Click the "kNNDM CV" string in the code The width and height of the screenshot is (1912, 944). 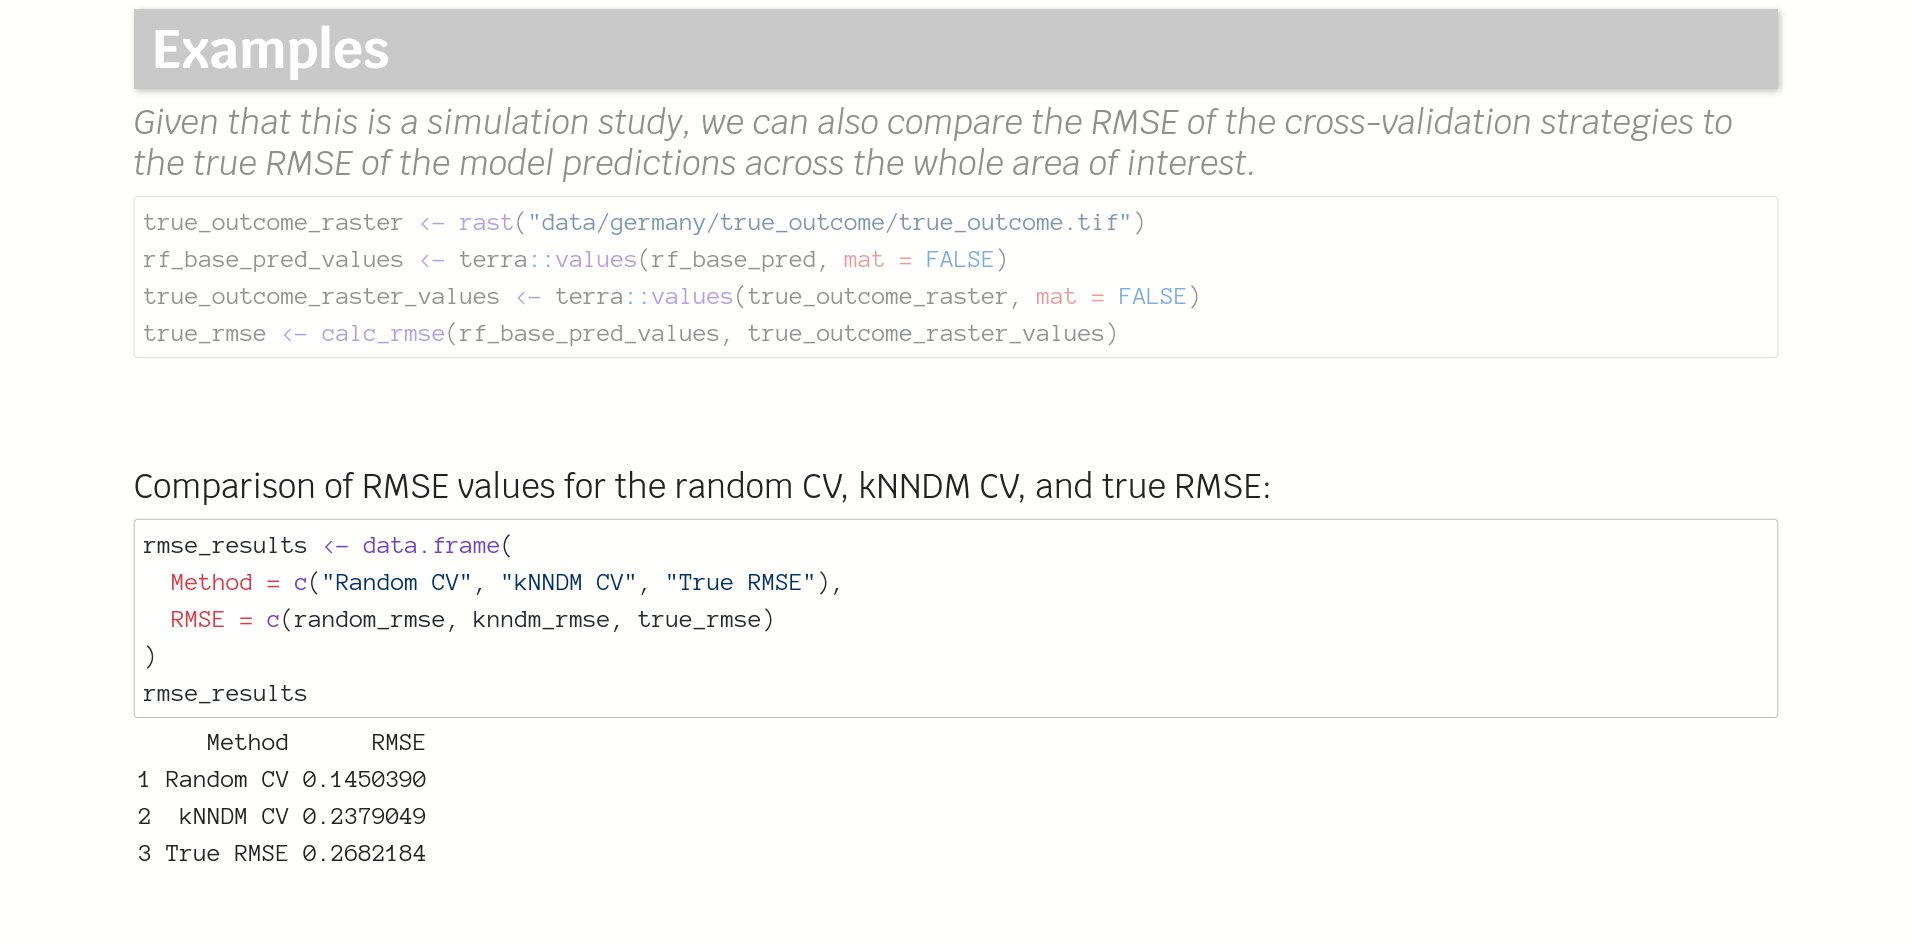click(568, 582)
